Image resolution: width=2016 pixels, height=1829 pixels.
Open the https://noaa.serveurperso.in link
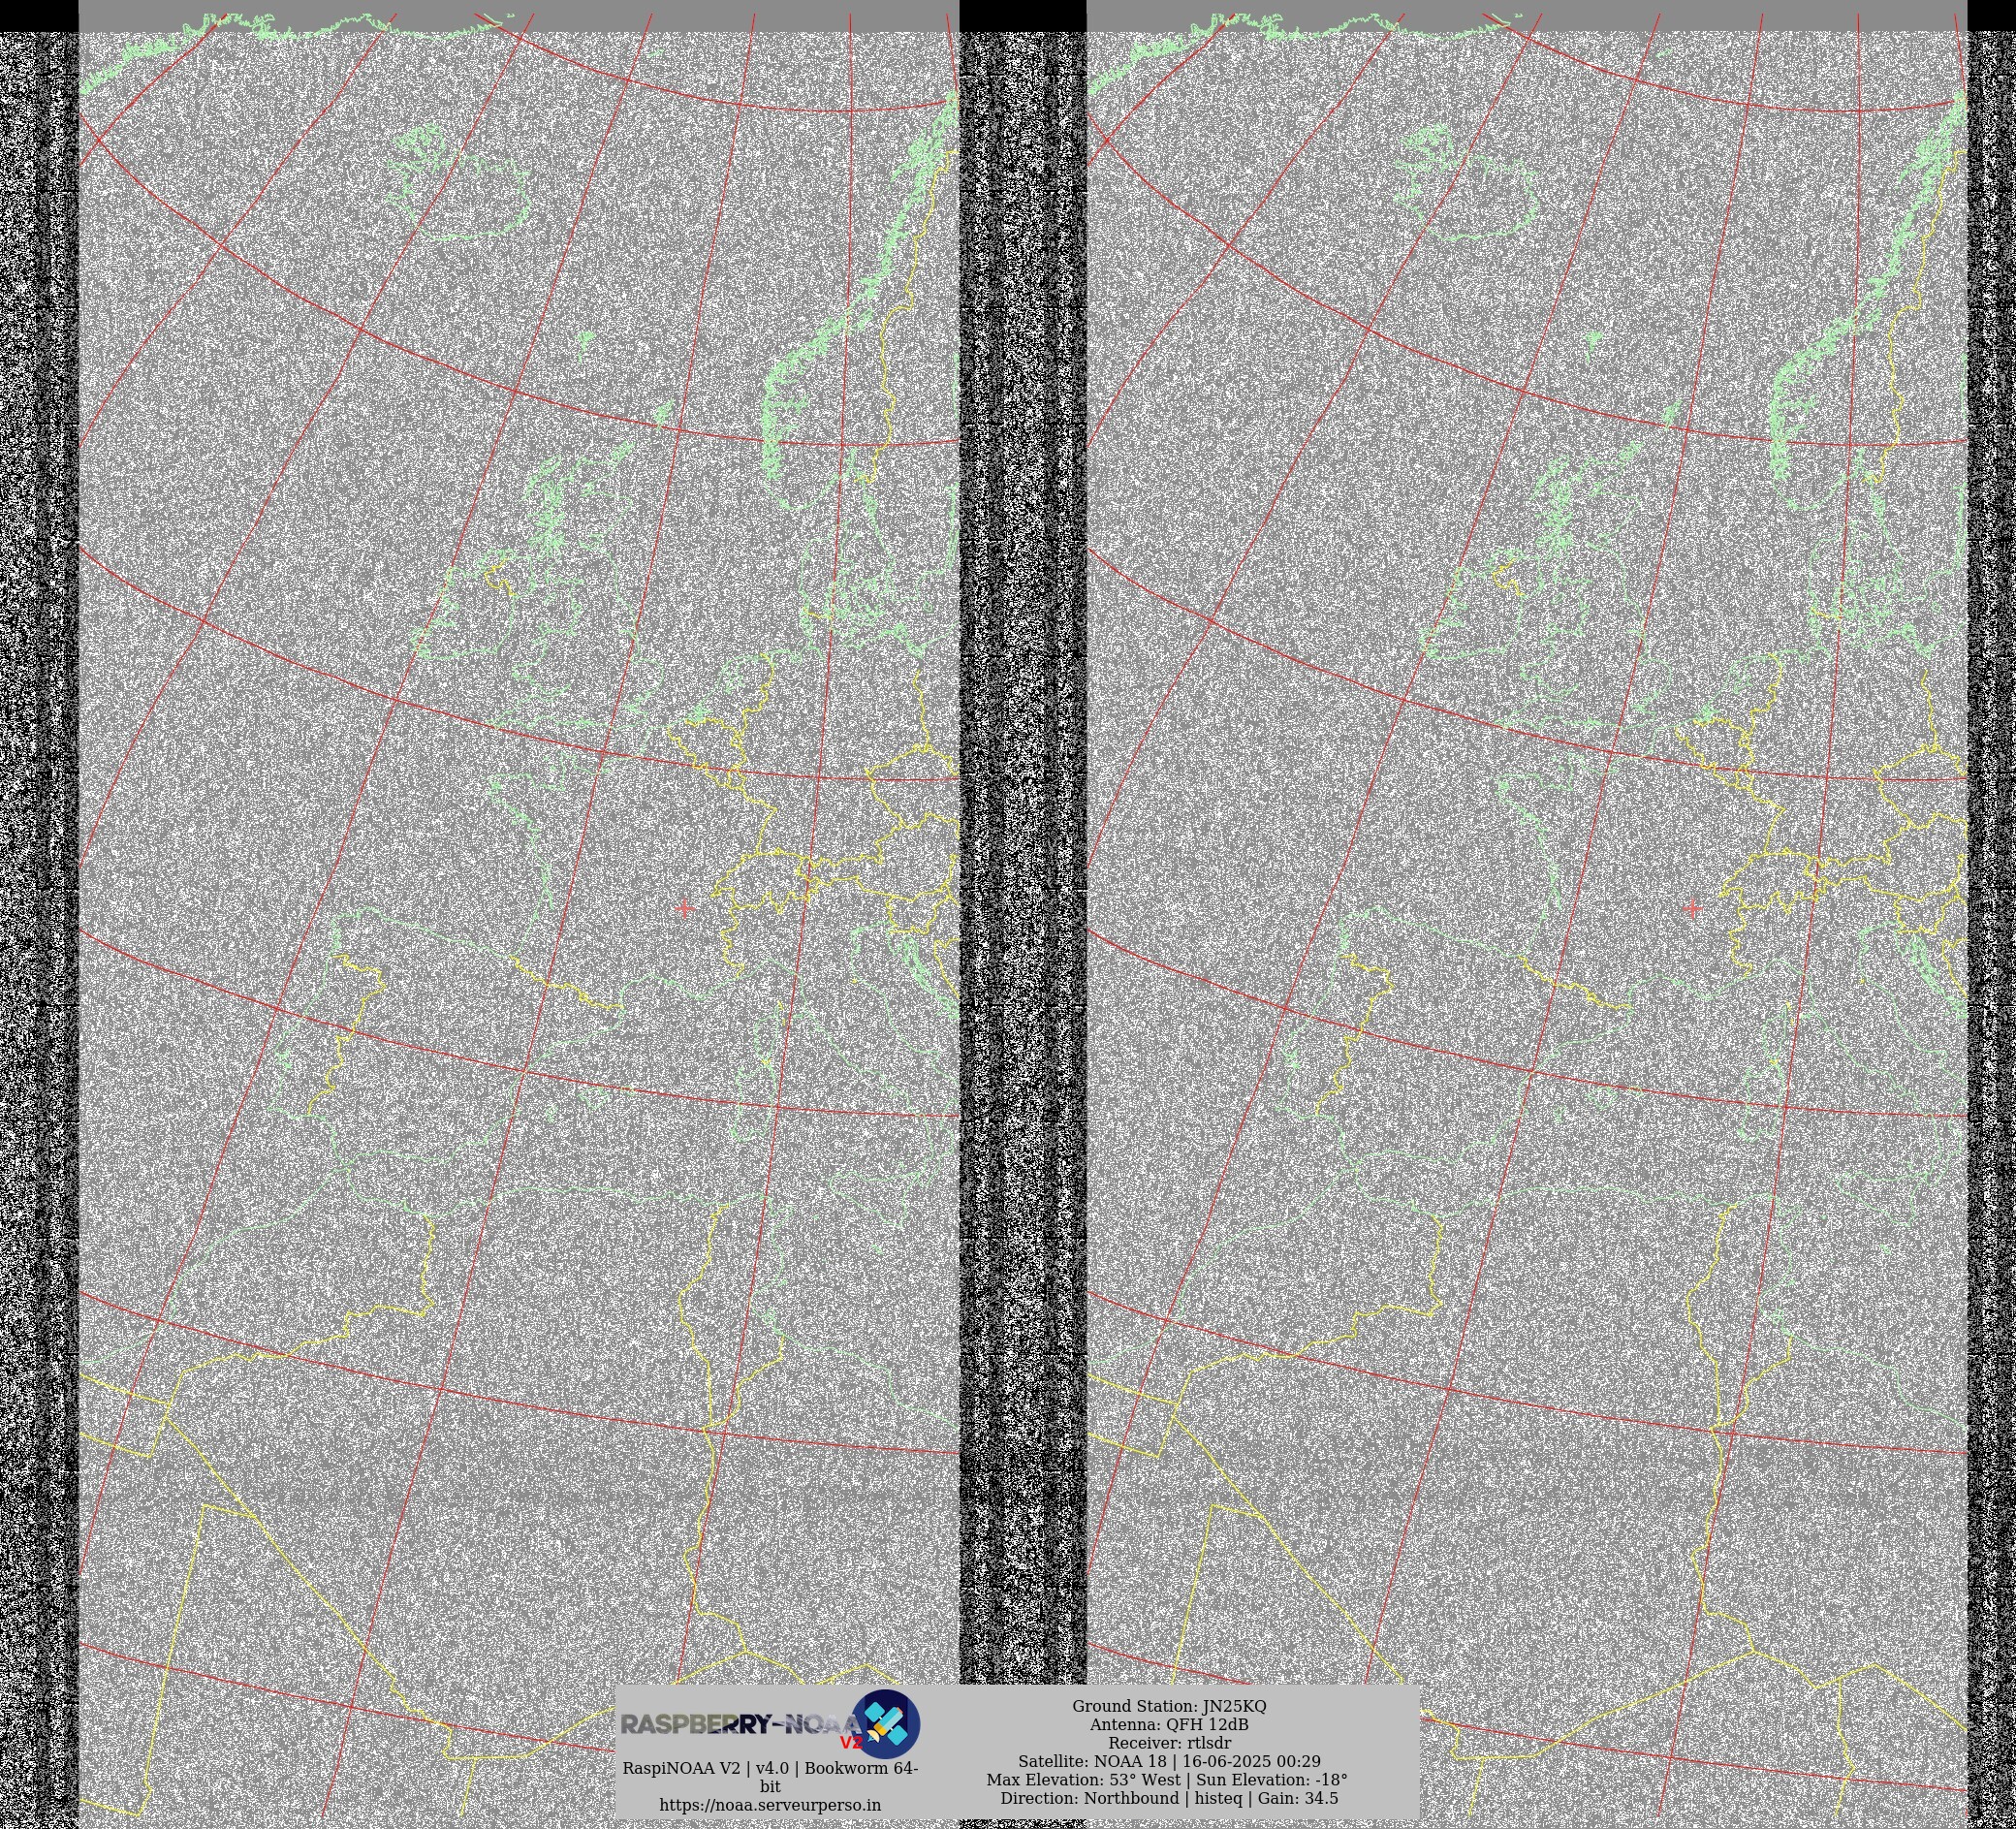pos(770,1805)
